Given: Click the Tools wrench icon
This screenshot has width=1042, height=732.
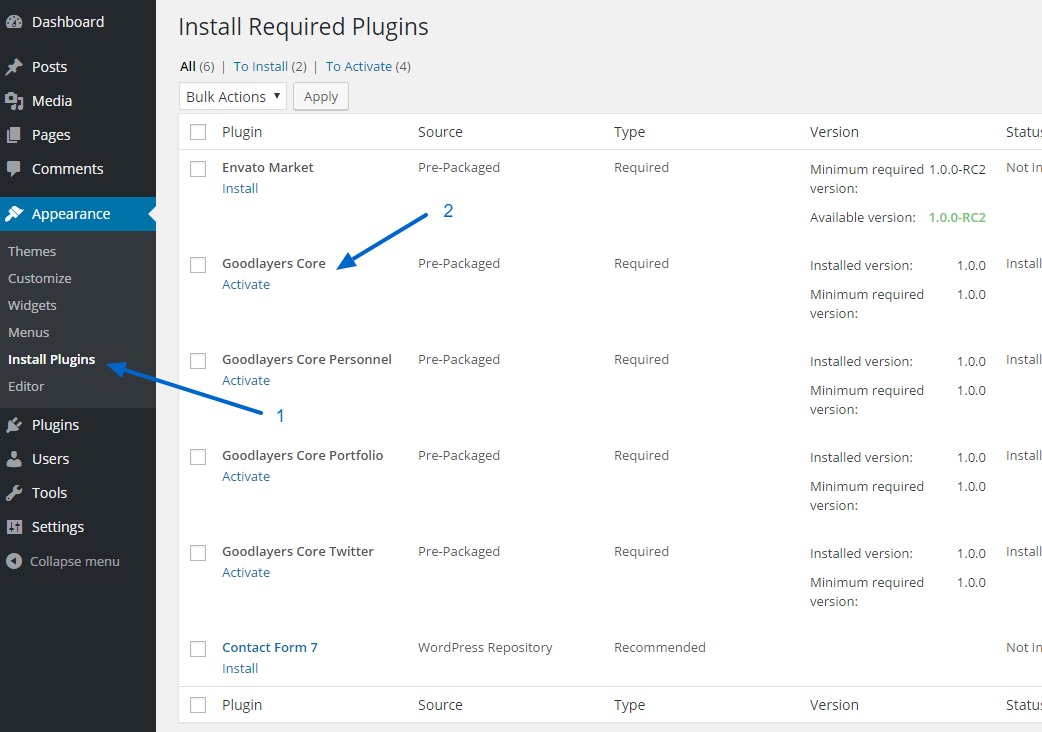Looking at the screenshot, I should 14,493.
